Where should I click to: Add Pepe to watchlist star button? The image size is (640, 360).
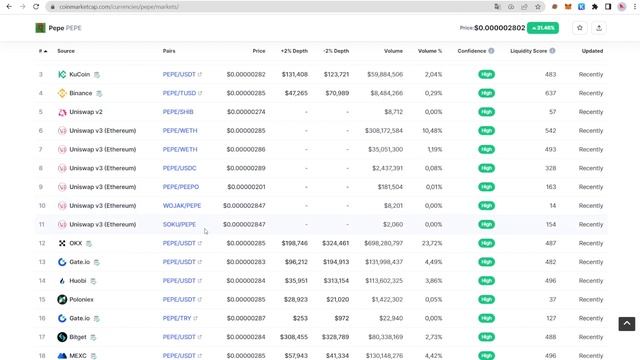[580, 28]
